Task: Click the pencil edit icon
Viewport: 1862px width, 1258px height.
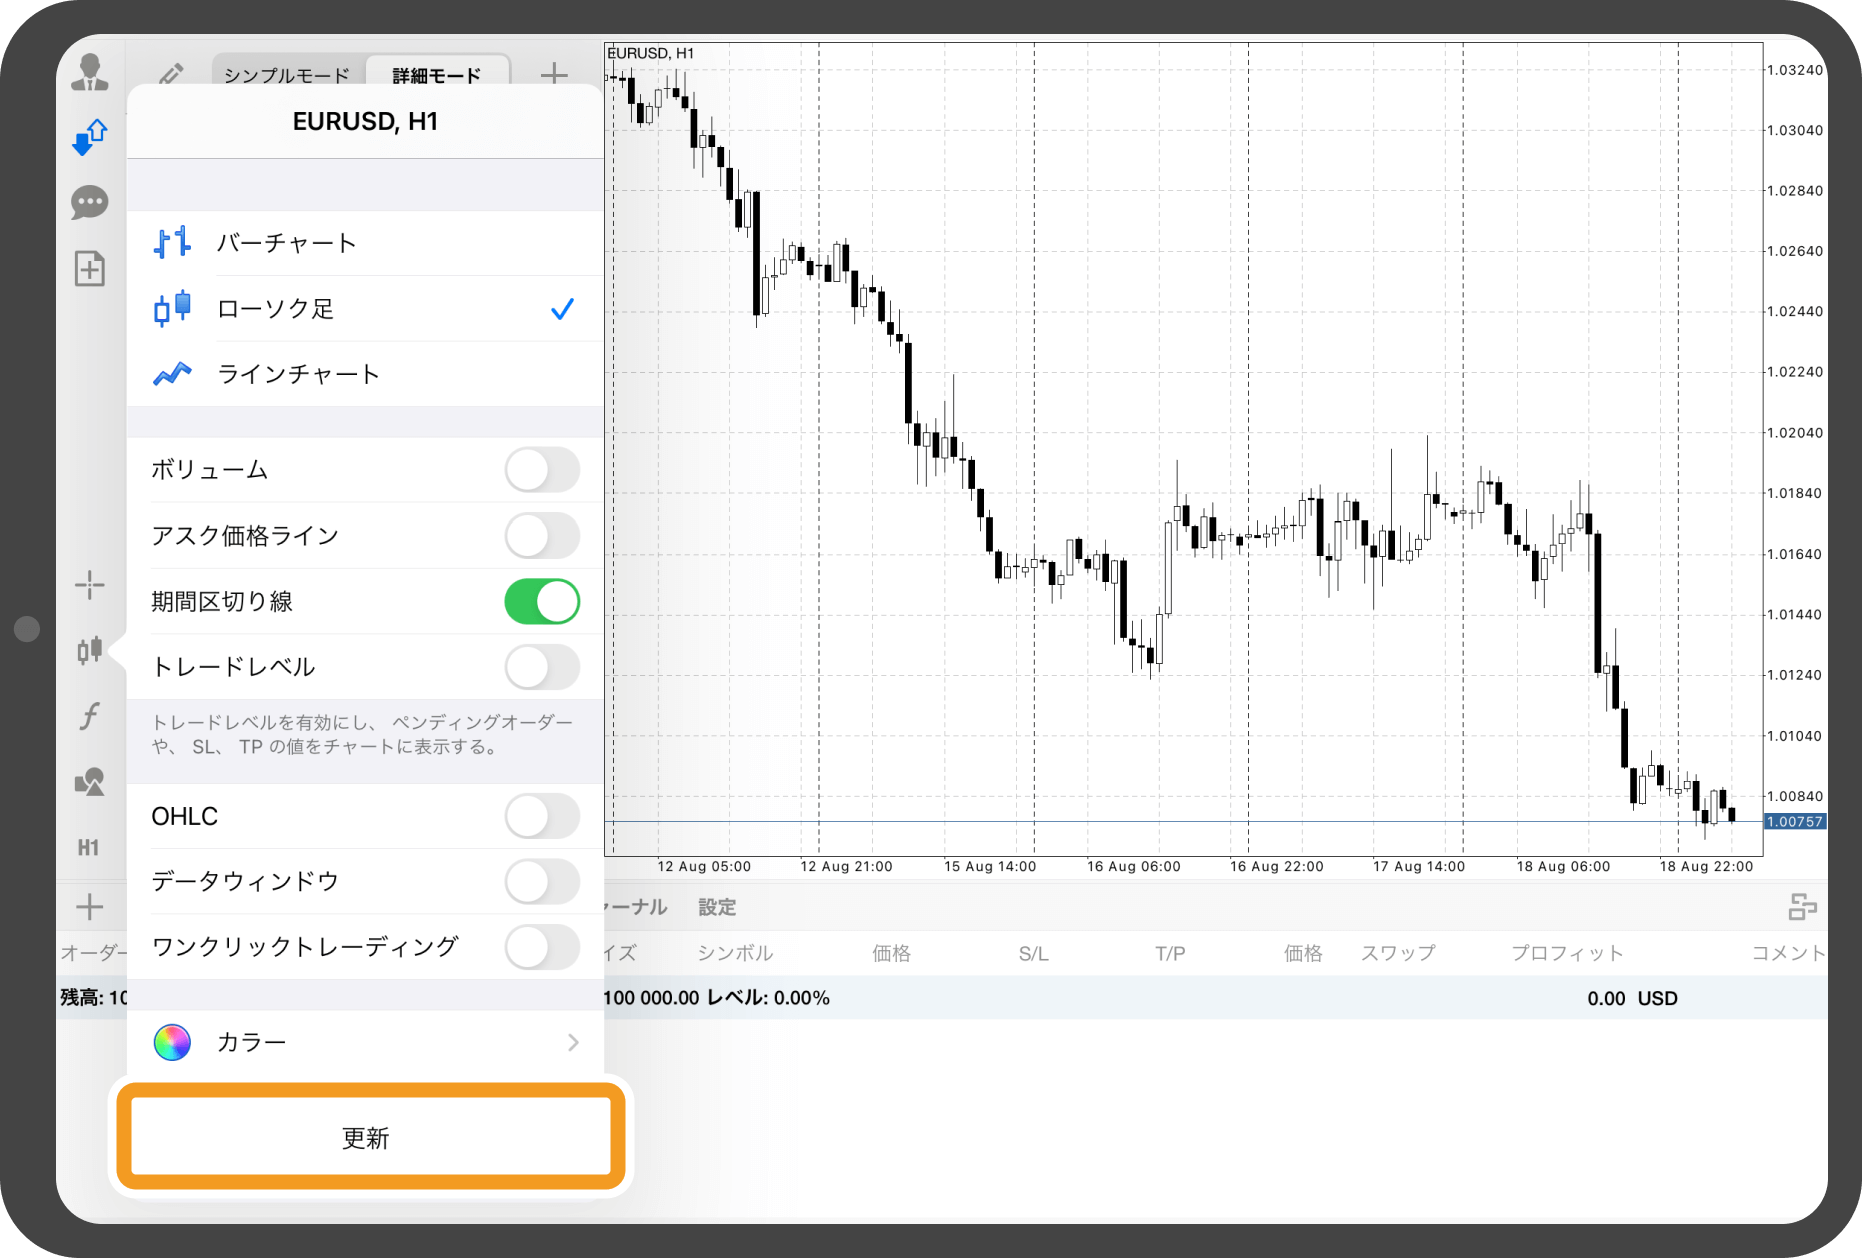Action: click(x=171, y=74)
